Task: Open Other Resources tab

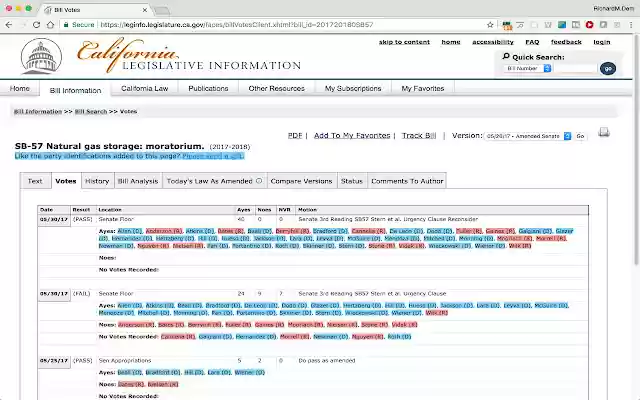Action: pyautogui.click(x=276, y=89)
